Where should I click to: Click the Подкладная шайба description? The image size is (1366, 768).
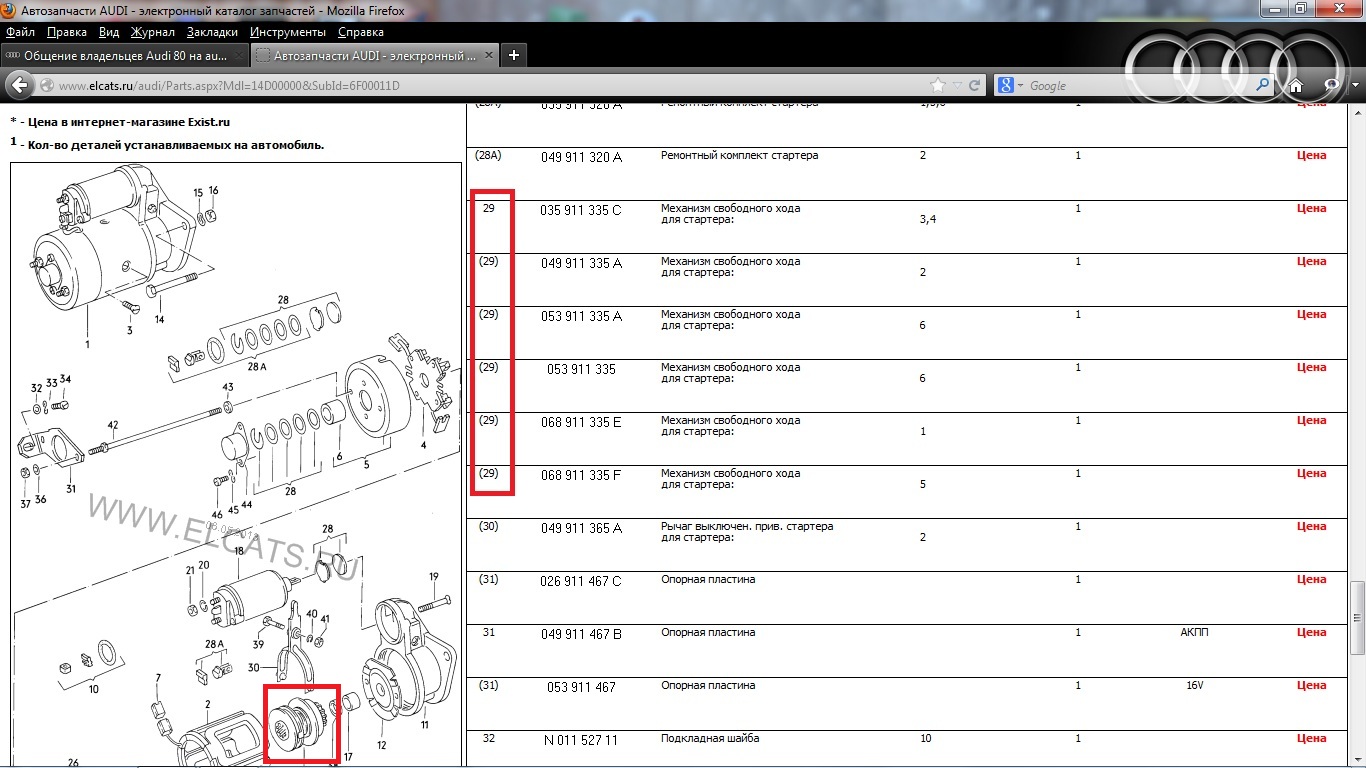710,739
